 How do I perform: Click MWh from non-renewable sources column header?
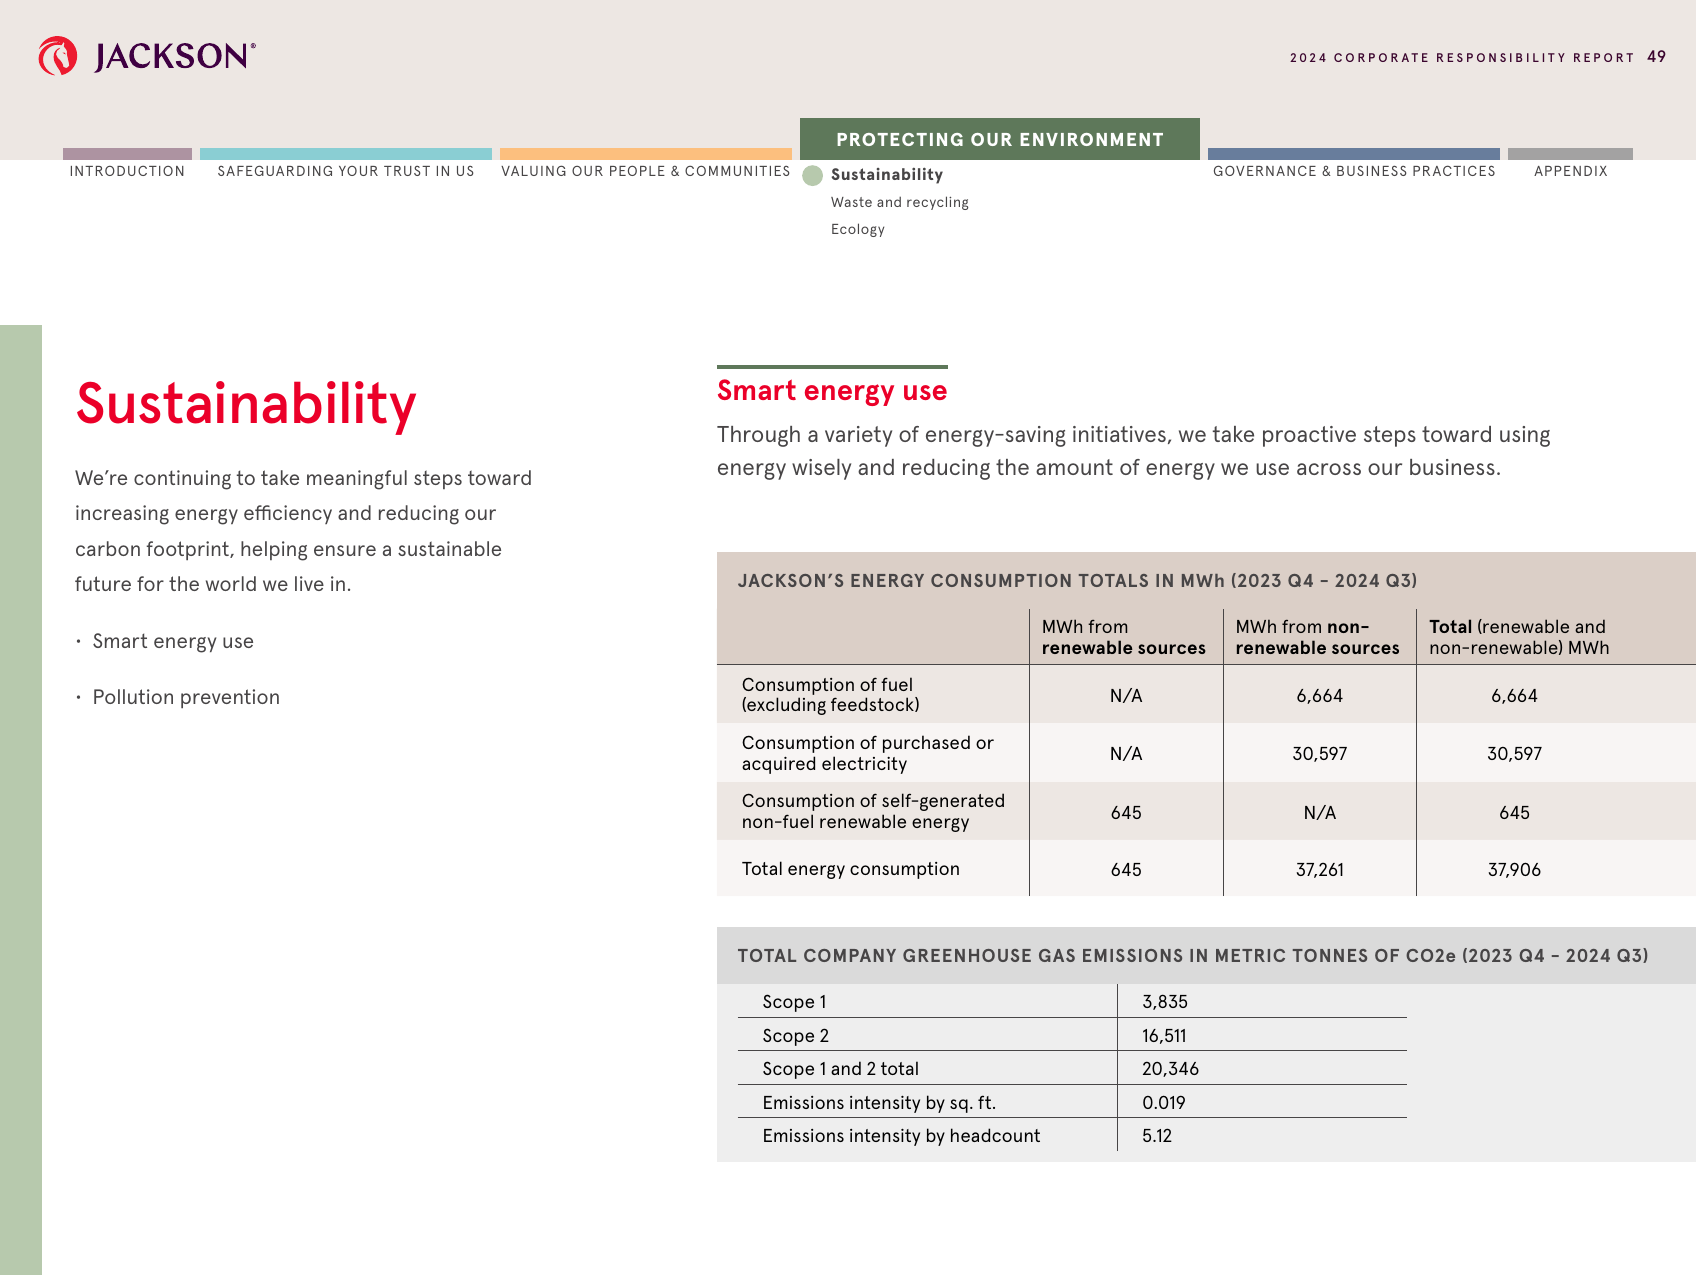(1317, 637)
